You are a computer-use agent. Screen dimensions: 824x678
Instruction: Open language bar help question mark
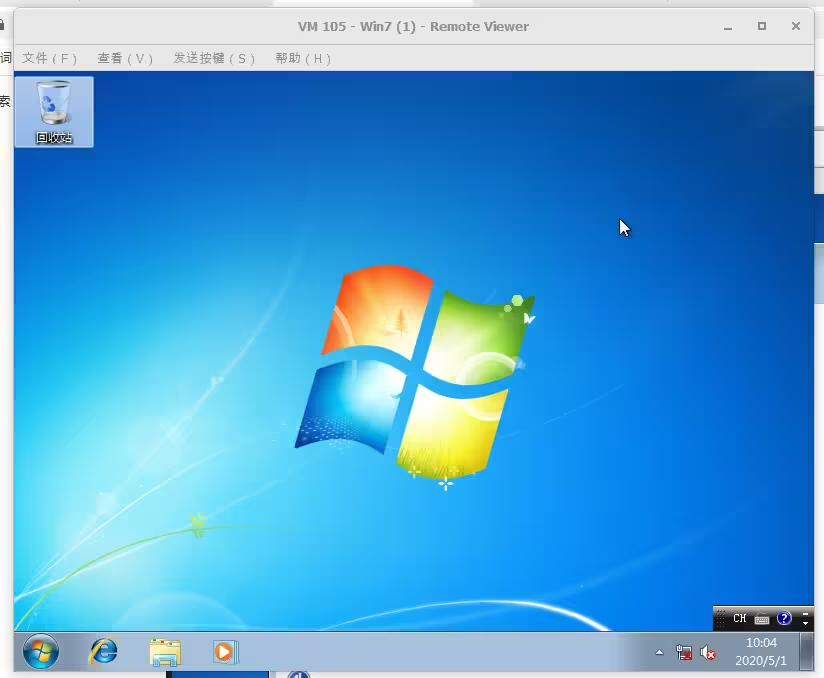point(784,618)
